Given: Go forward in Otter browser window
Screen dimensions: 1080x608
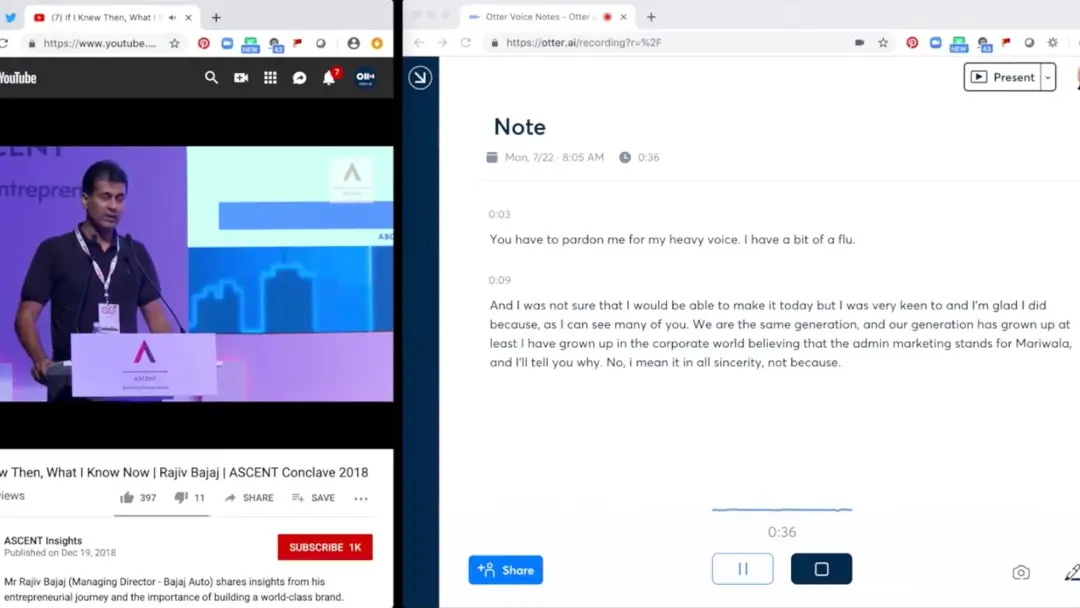Looking at the screenshot, I should point(442,43).
